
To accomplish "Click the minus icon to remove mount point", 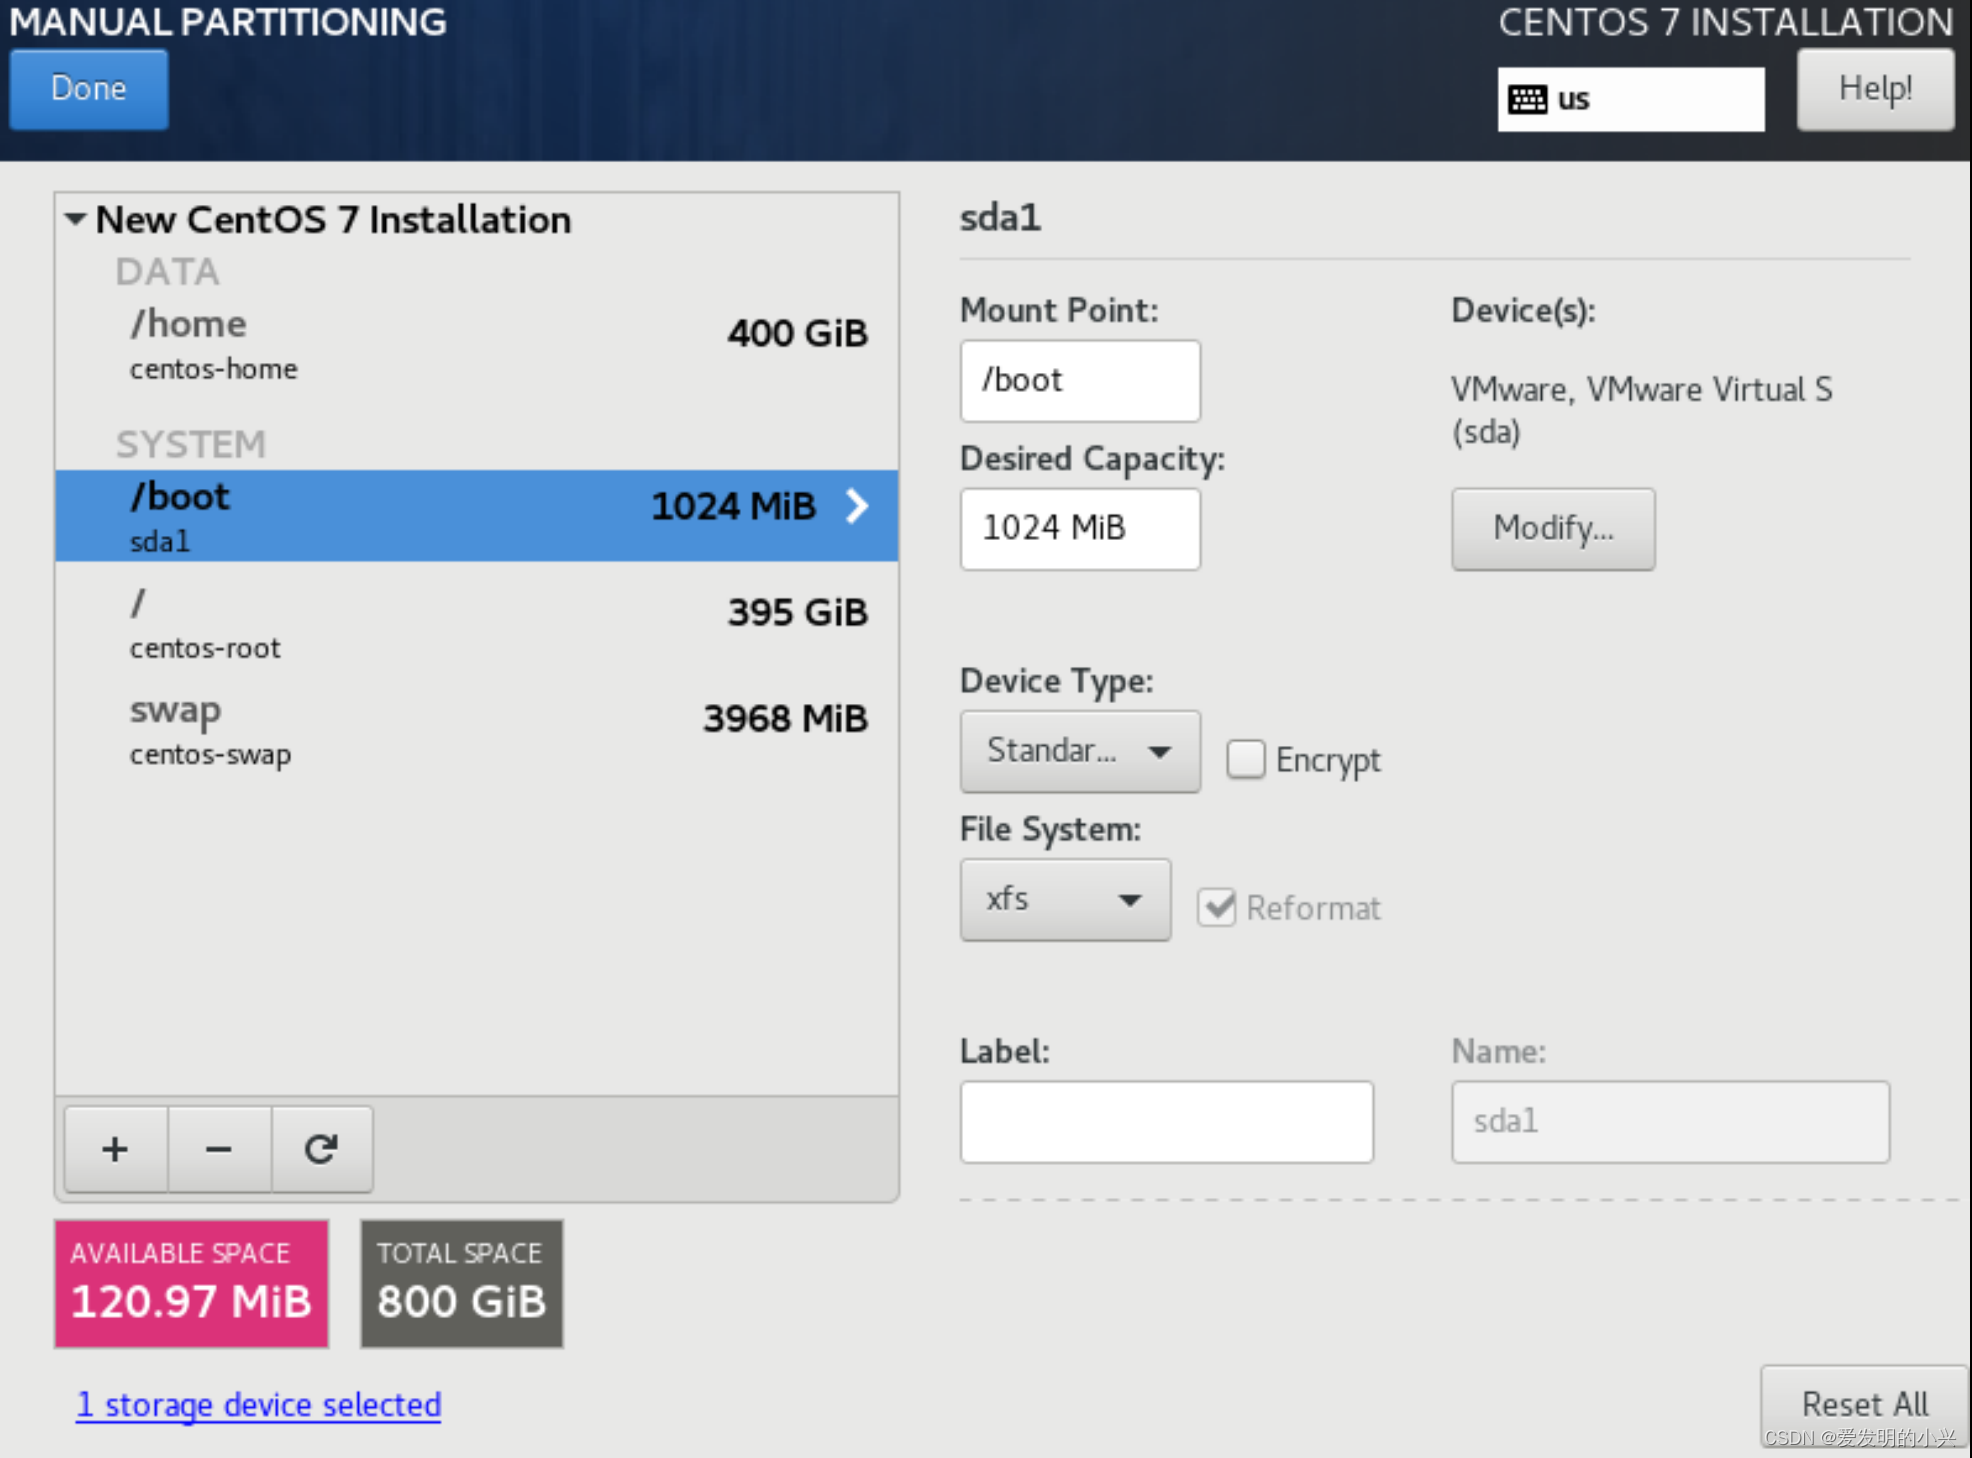I will pyautogui.click(x=219, y=1149).
